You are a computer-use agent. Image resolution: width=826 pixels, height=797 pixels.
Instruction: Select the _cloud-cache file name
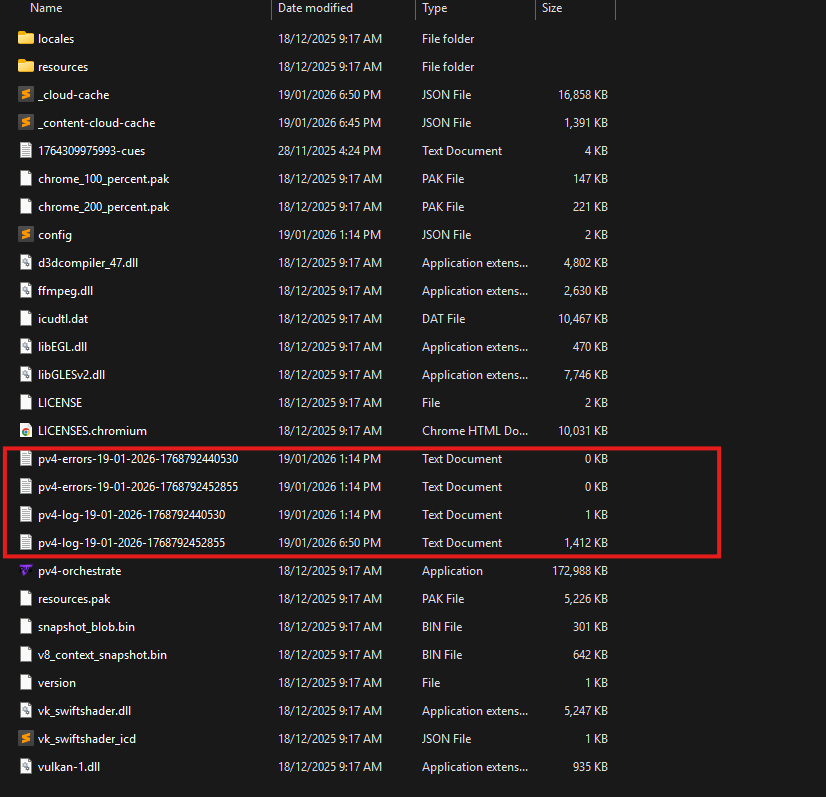point(74,95)
